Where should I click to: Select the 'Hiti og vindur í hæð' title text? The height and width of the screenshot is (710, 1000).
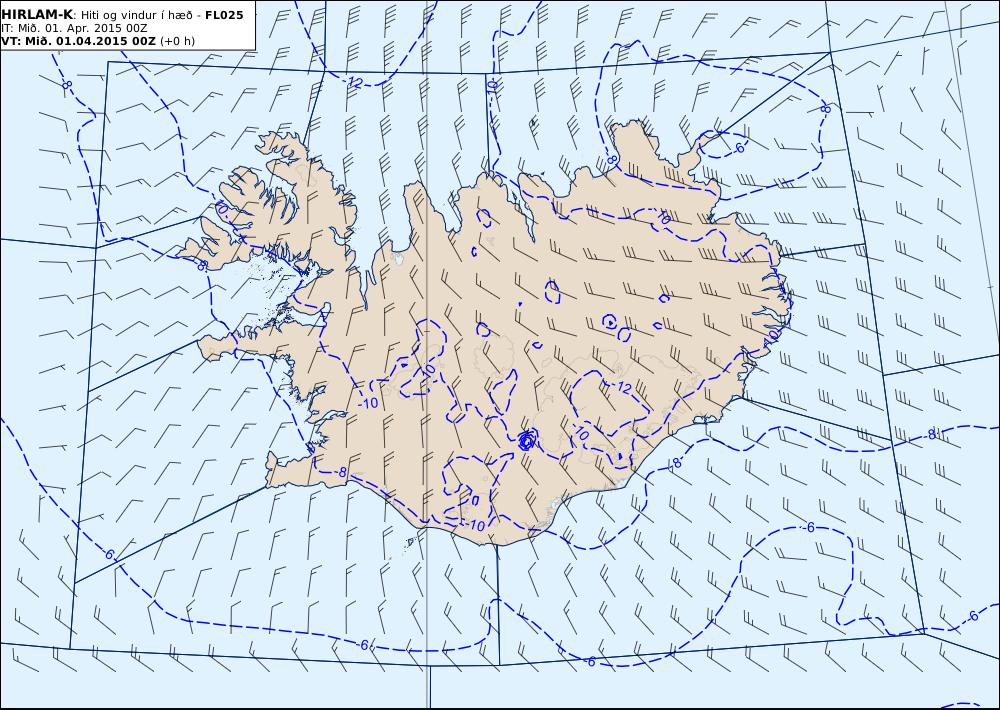click(x=134, y=15)
